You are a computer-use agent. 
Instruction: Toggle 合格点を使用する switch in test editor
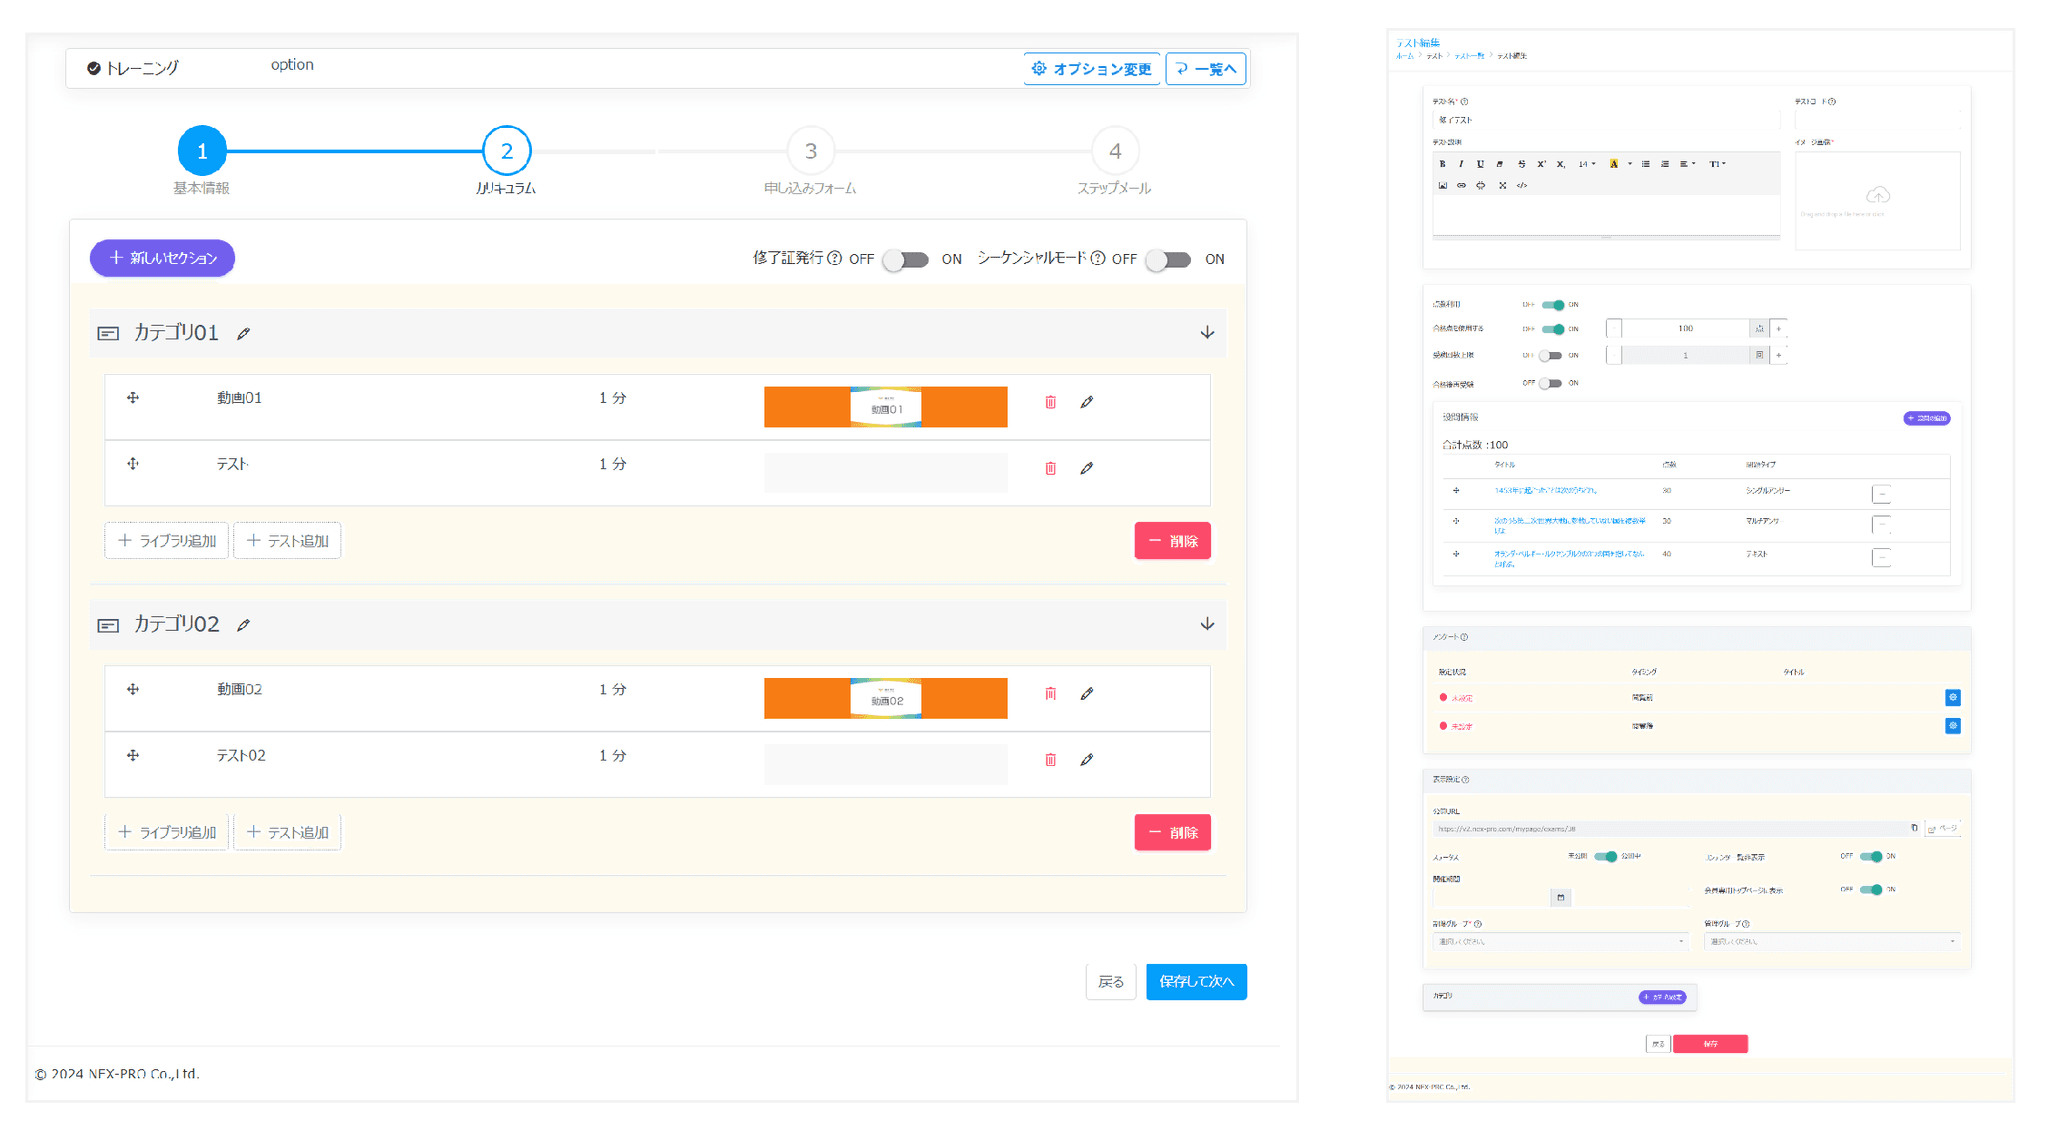click(1553, 329)
